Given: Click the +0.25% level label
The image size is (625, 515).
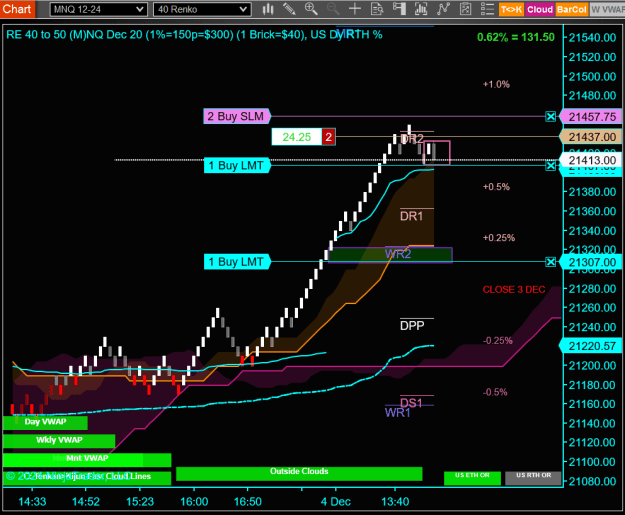Looking at the screenshot, I should point(499,238).
